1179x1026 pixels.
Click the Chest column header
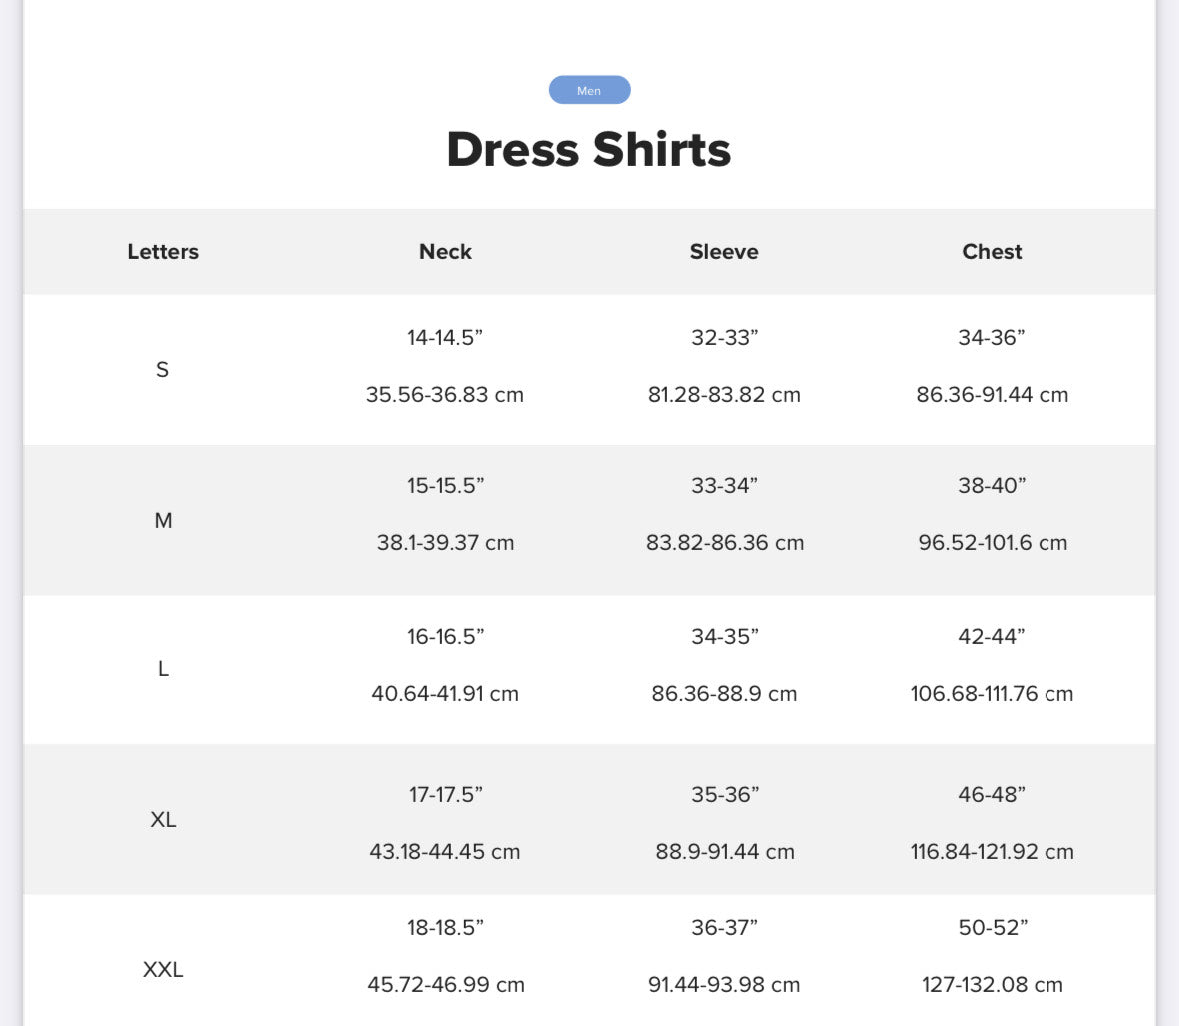pyautogui.click(x=993, y=252)
